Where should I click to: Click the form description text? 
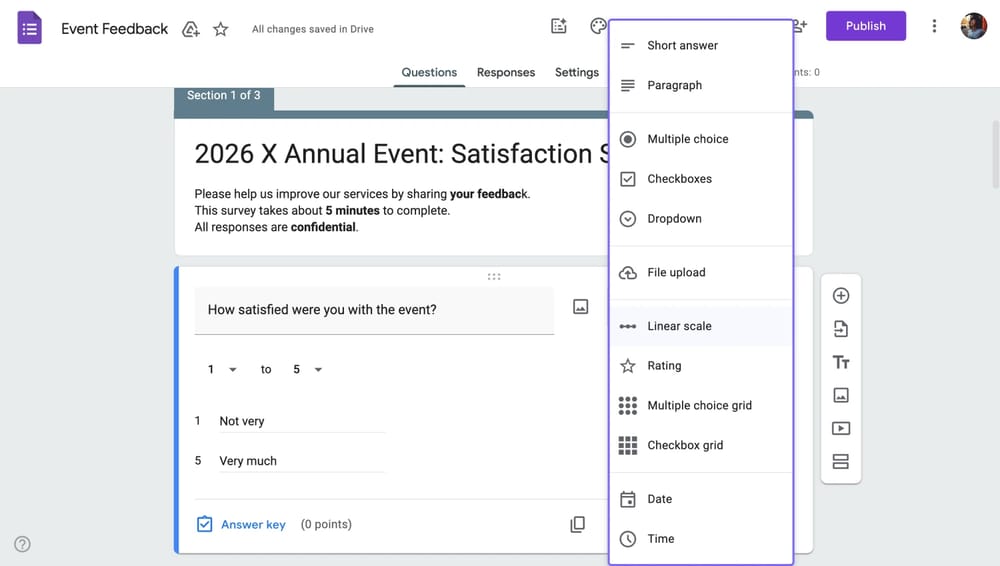[362, 211]
